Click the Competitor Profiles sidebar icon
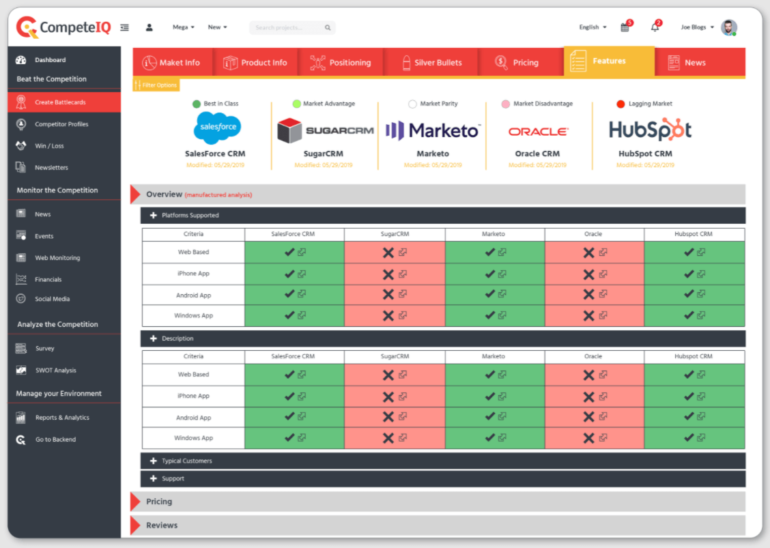 pos(22,124)
